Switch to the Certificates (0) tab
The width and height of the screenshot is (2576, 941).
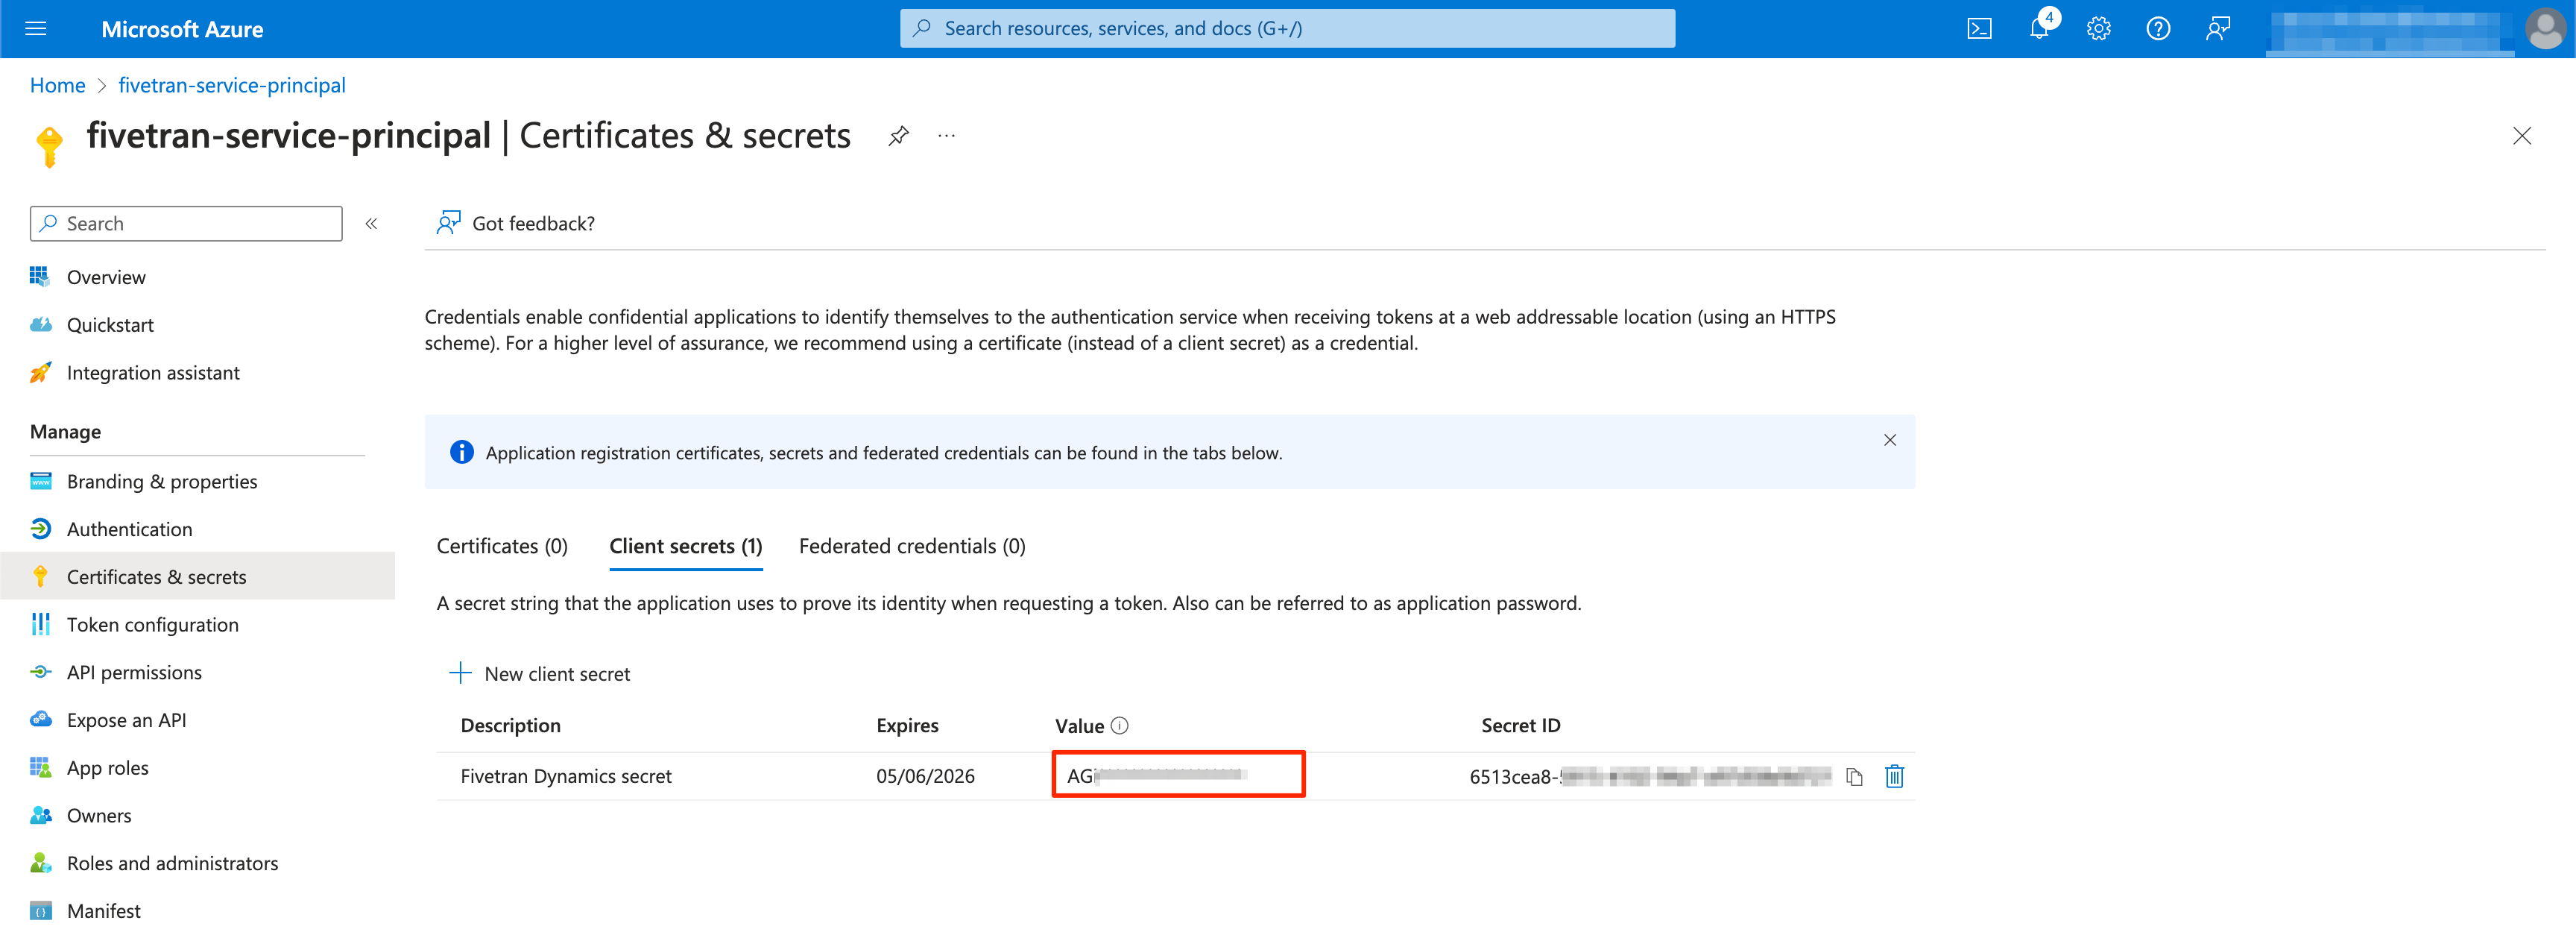point(502,546)
